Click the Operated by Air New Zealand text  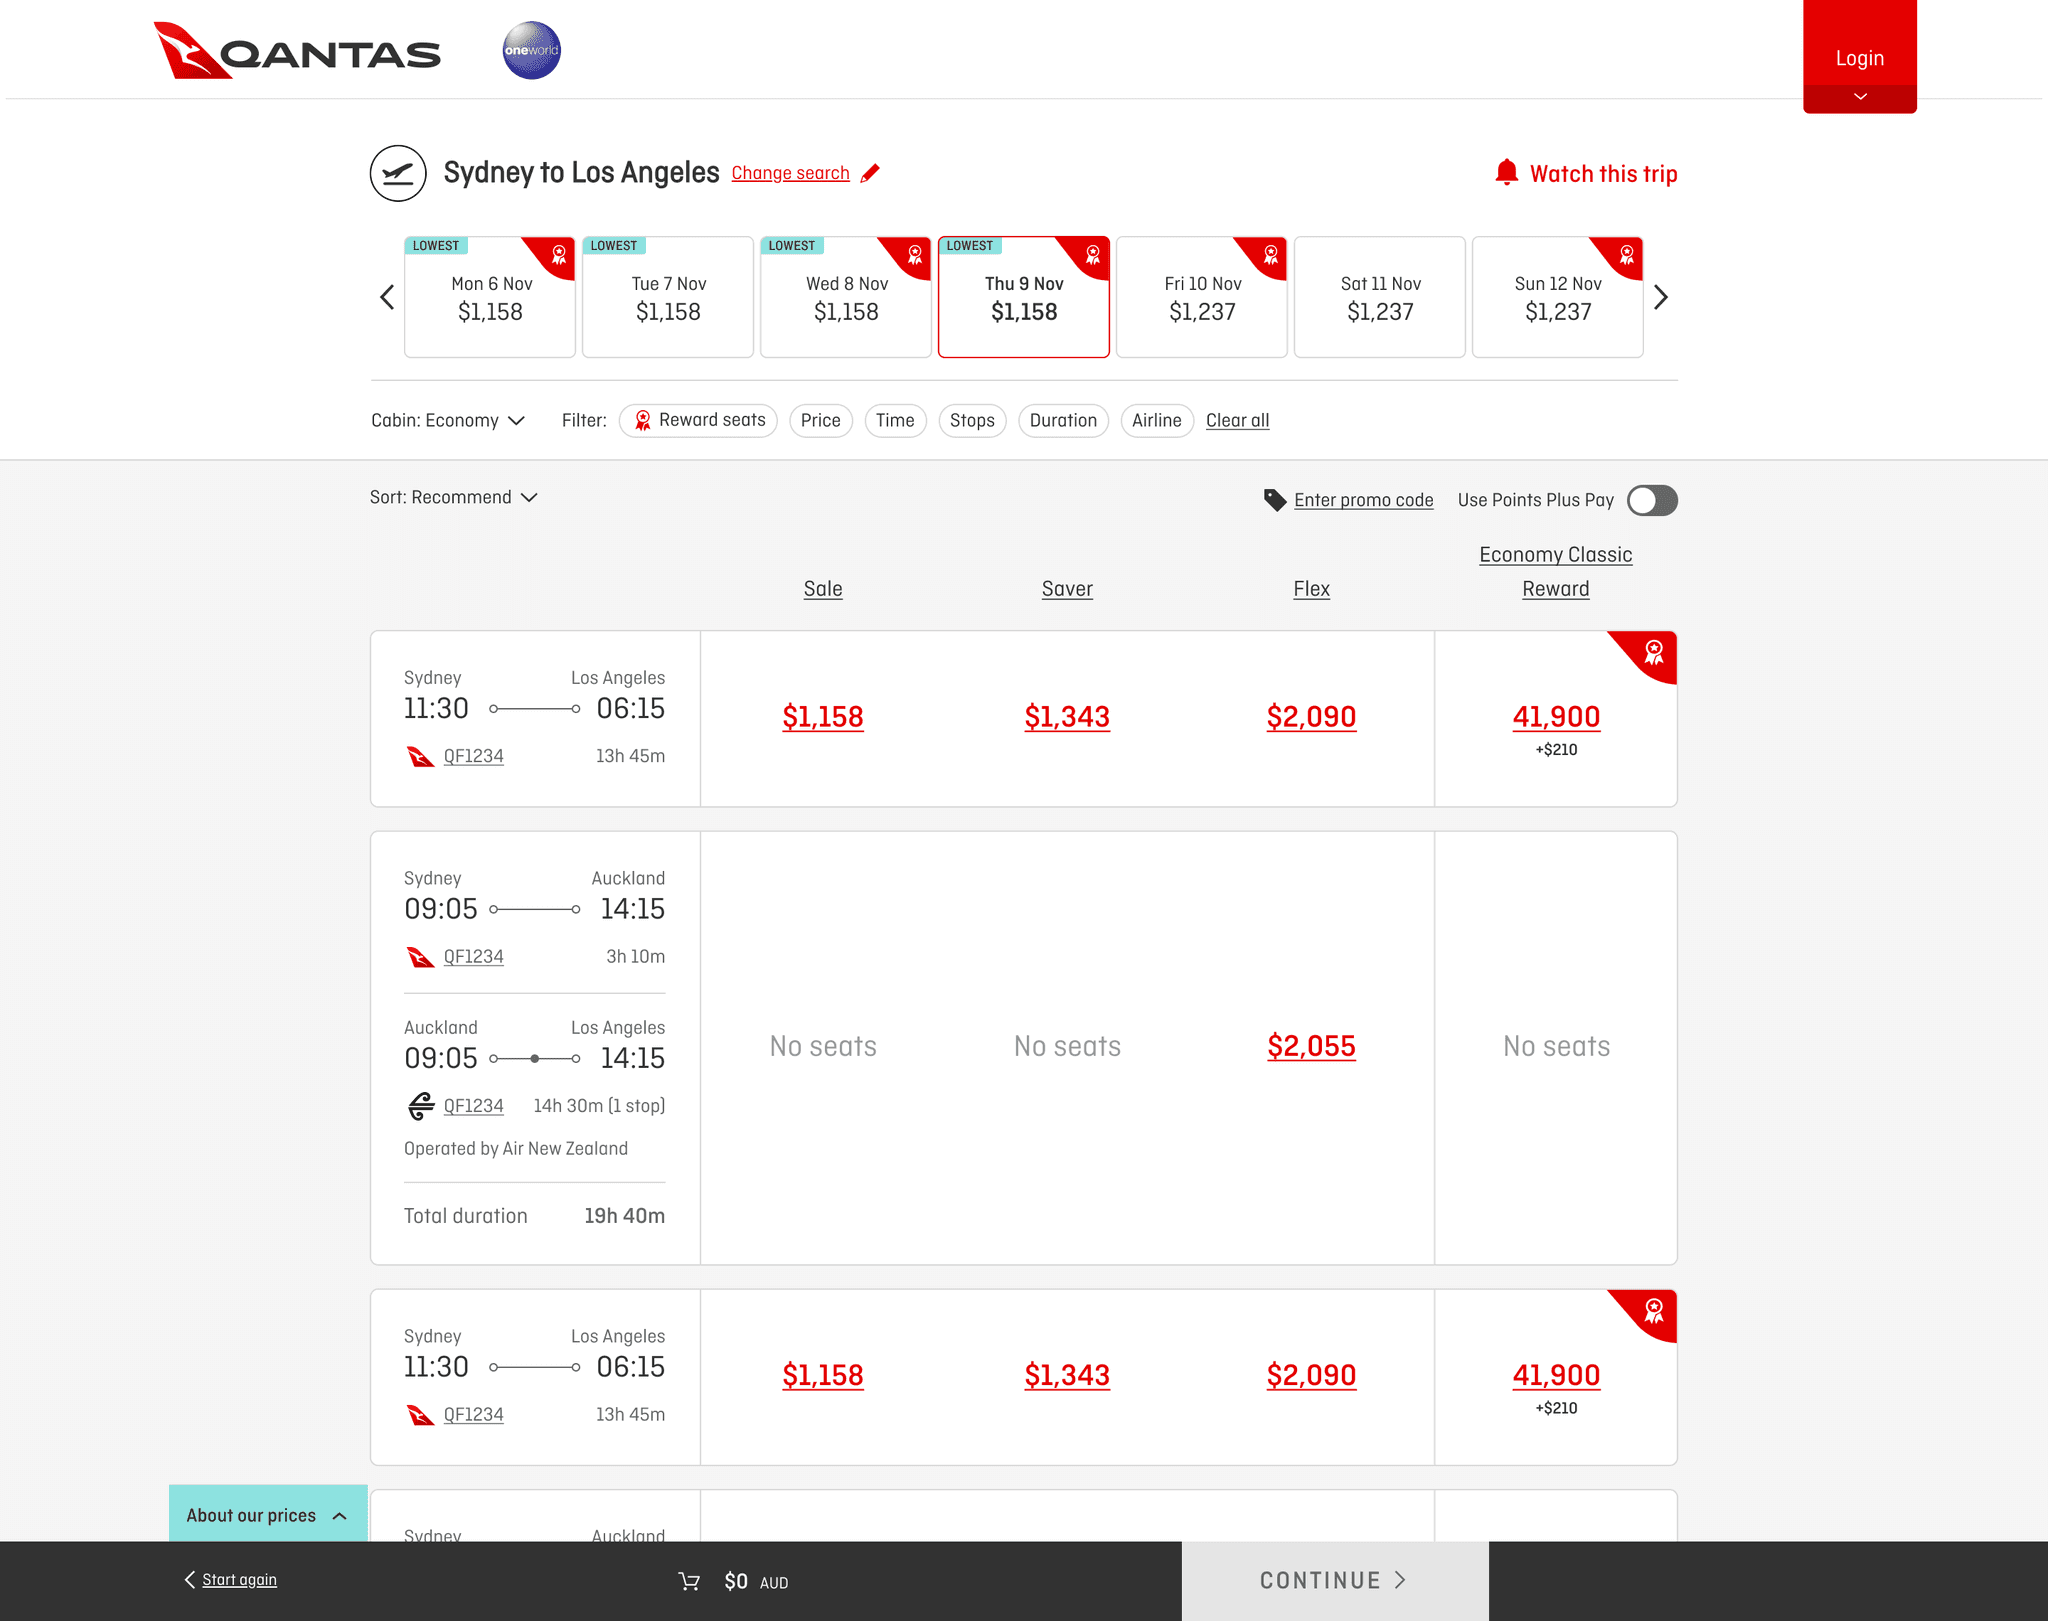coord(516,1149)
